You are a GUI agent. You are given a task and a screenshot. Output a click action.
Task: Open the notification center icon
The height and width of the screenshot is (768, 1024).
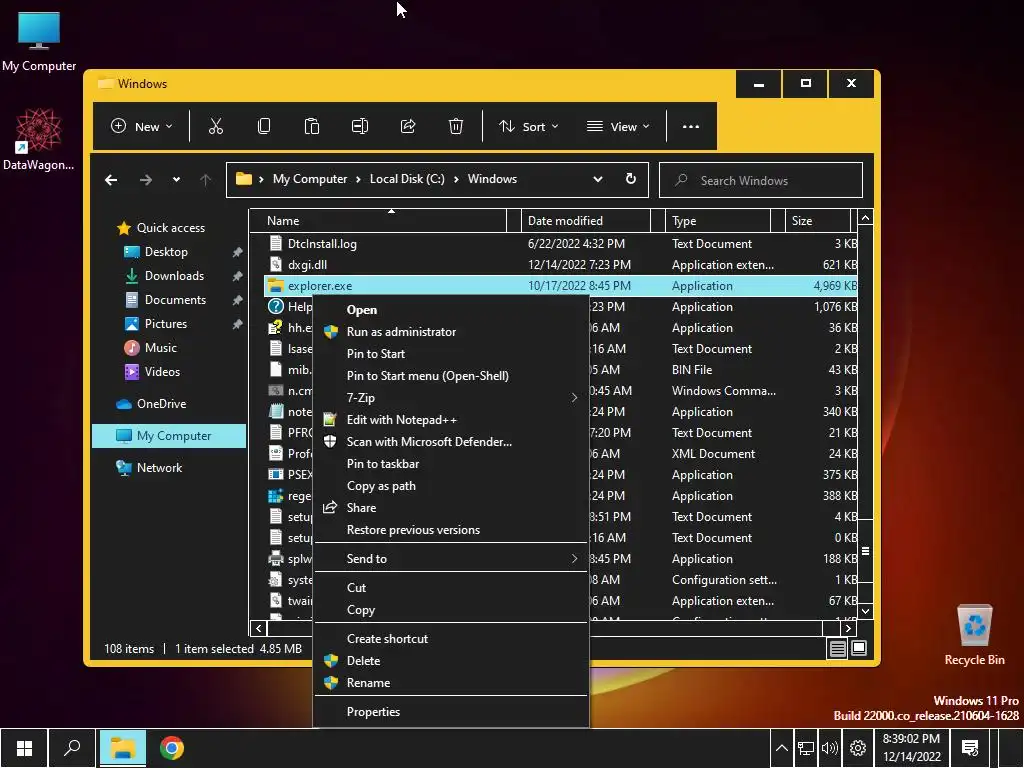(x=970, y=748)
